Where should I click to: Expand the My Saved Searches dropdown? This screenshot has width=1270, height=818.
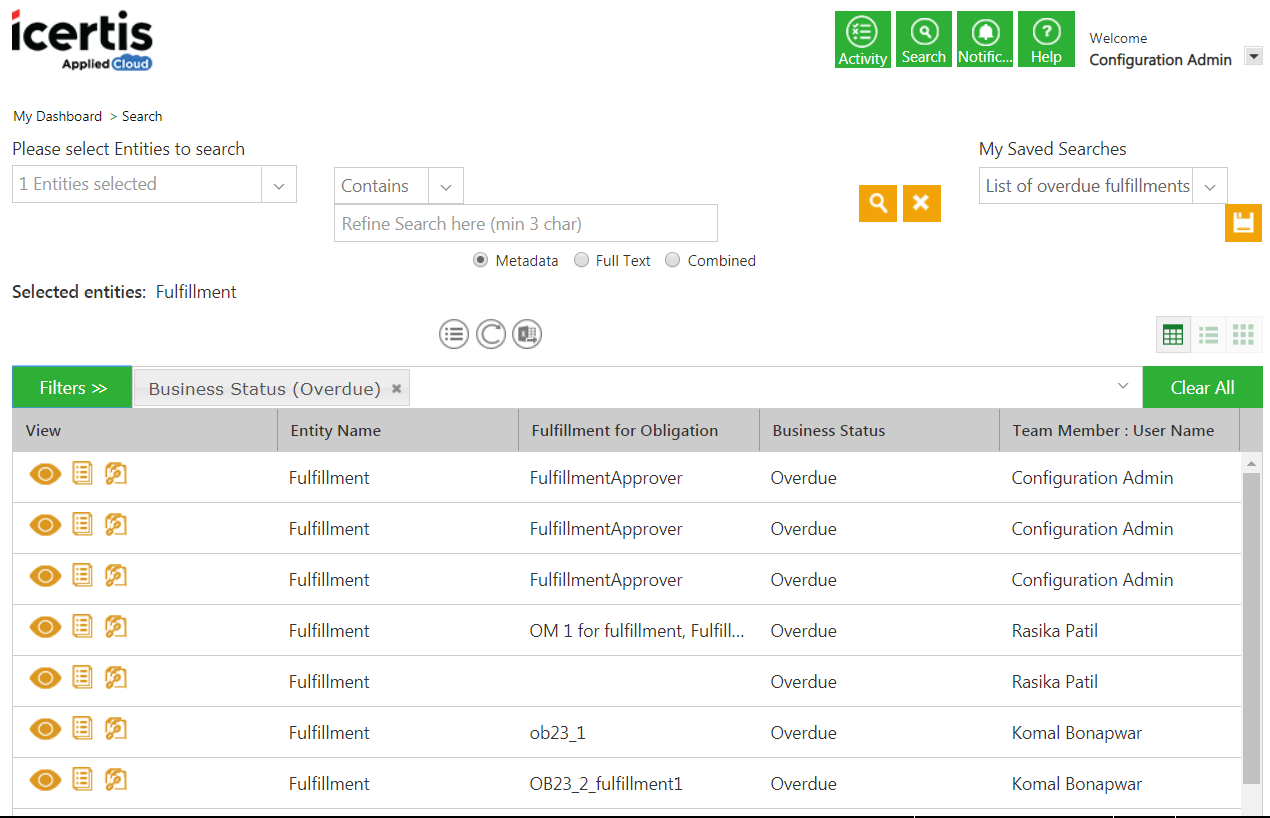[1210, 186]
